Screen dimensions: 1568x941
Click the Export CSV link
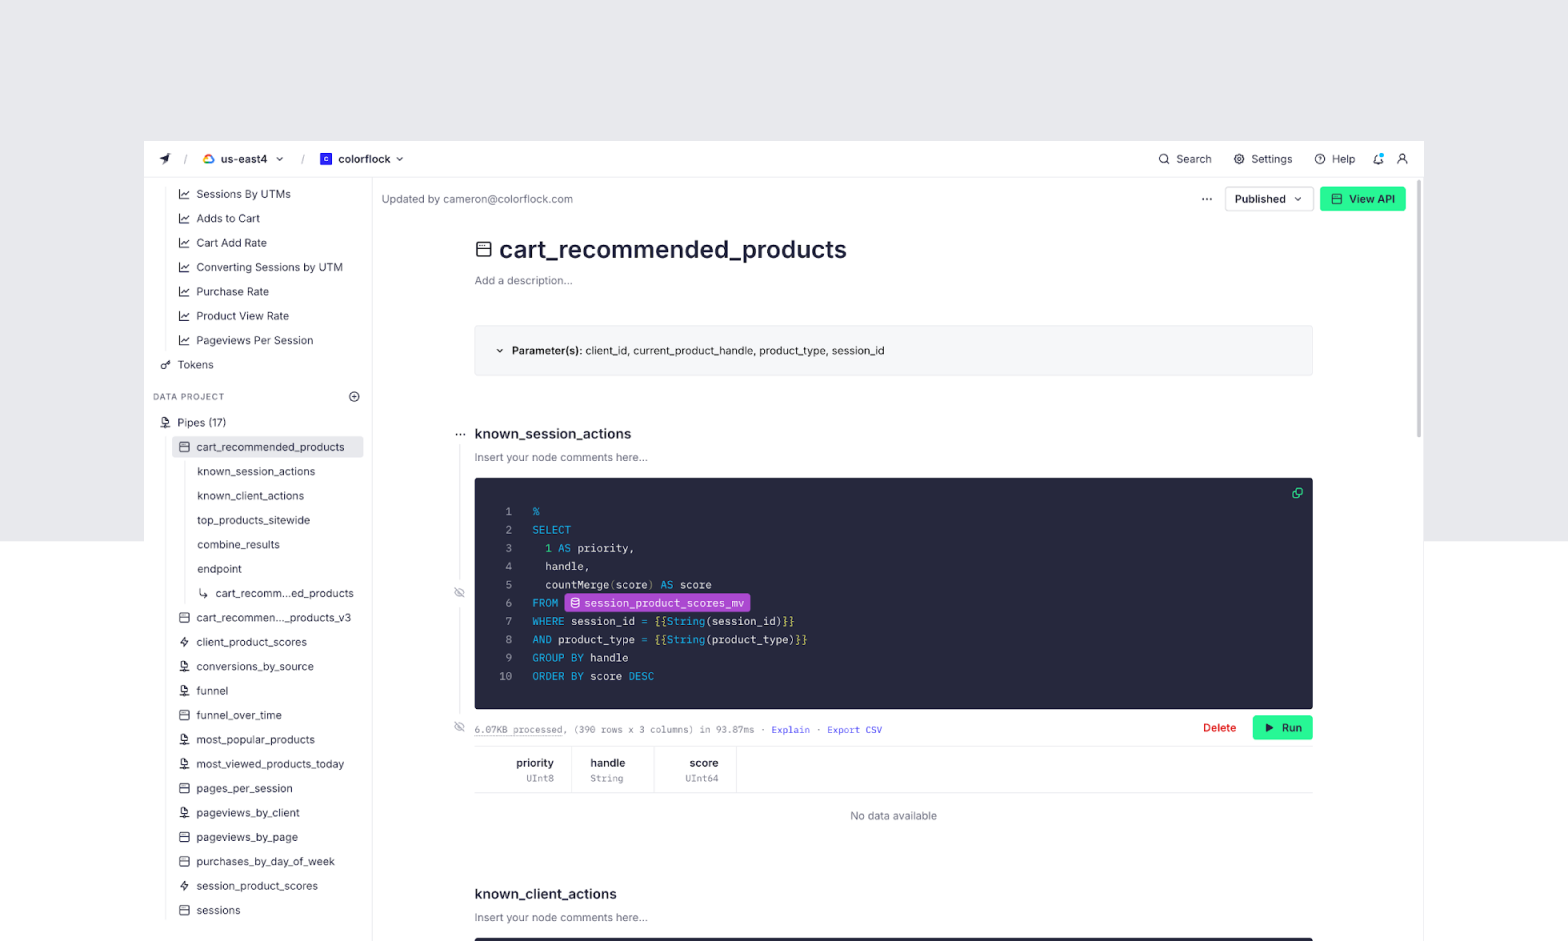click(x=854, y=730)
